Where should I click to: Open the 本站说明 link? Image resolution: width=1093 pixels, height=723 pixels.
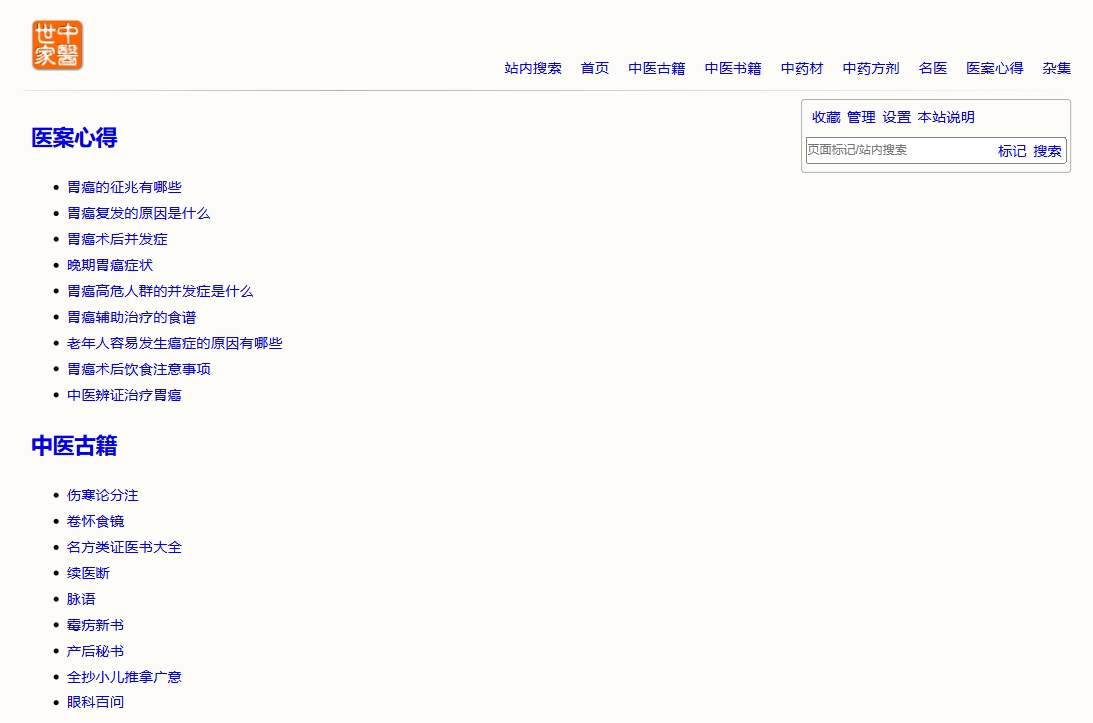pos(946,117)
